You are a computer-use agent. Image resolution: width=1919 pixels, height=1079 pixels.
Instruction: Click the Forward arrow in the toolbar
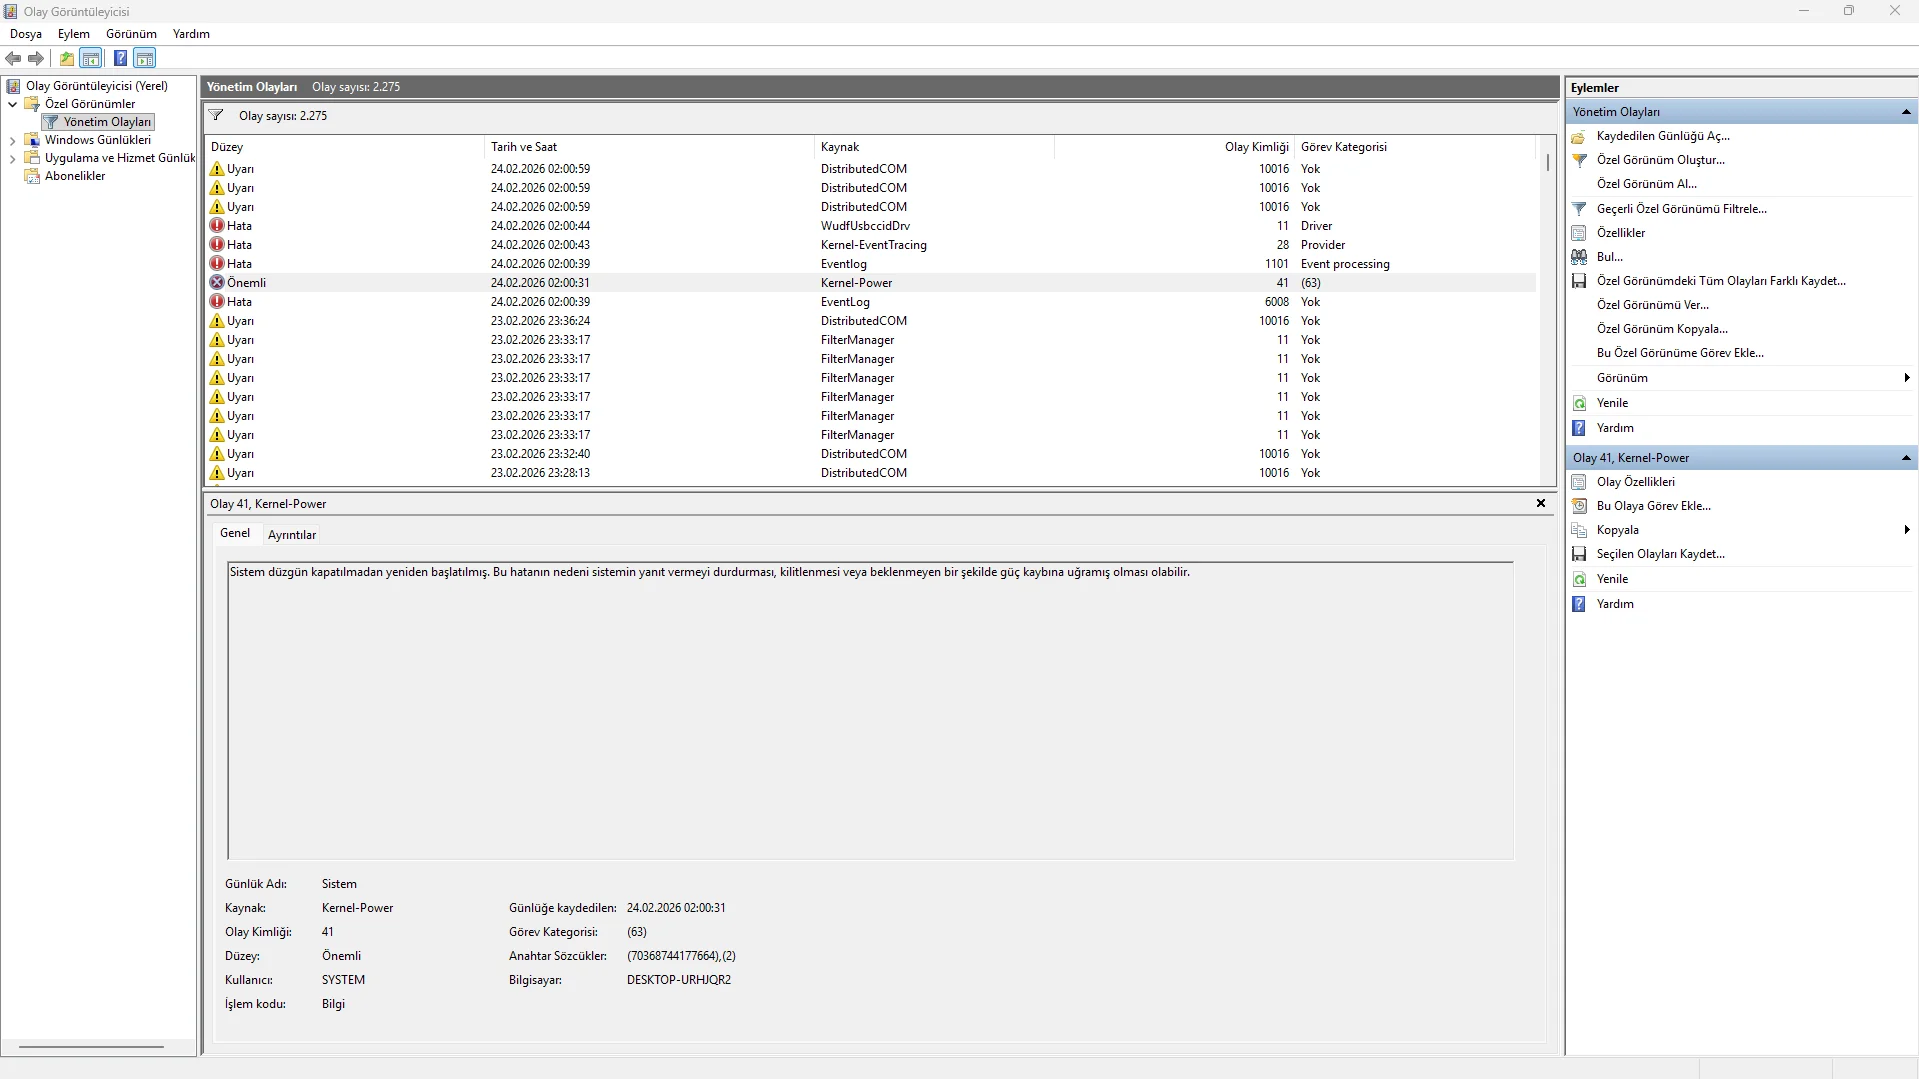(x=36, y=58)
